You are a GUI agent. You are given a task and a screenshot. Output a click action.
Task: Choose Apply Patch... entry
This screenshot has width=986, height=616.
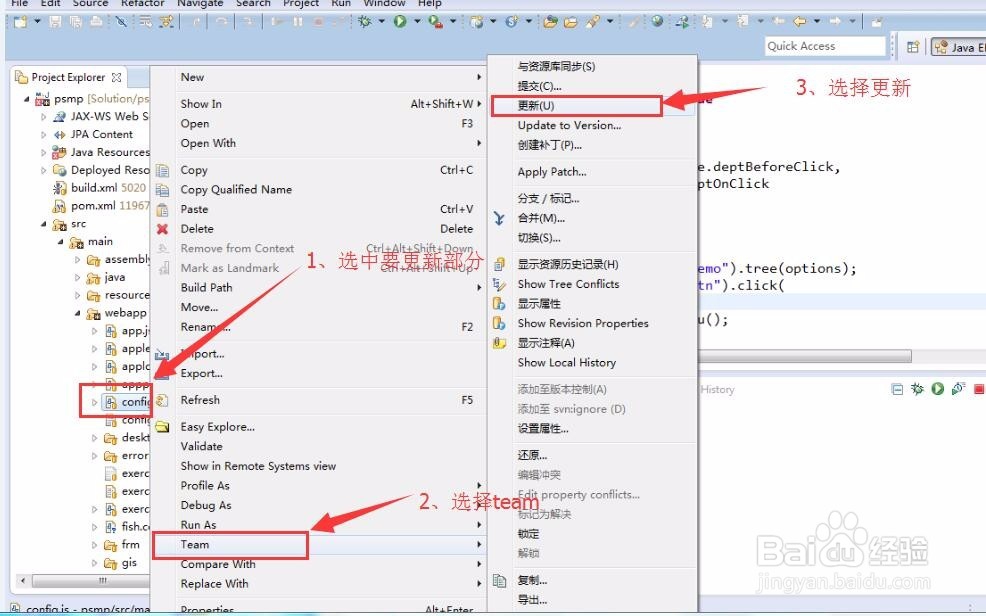(592, 172)
